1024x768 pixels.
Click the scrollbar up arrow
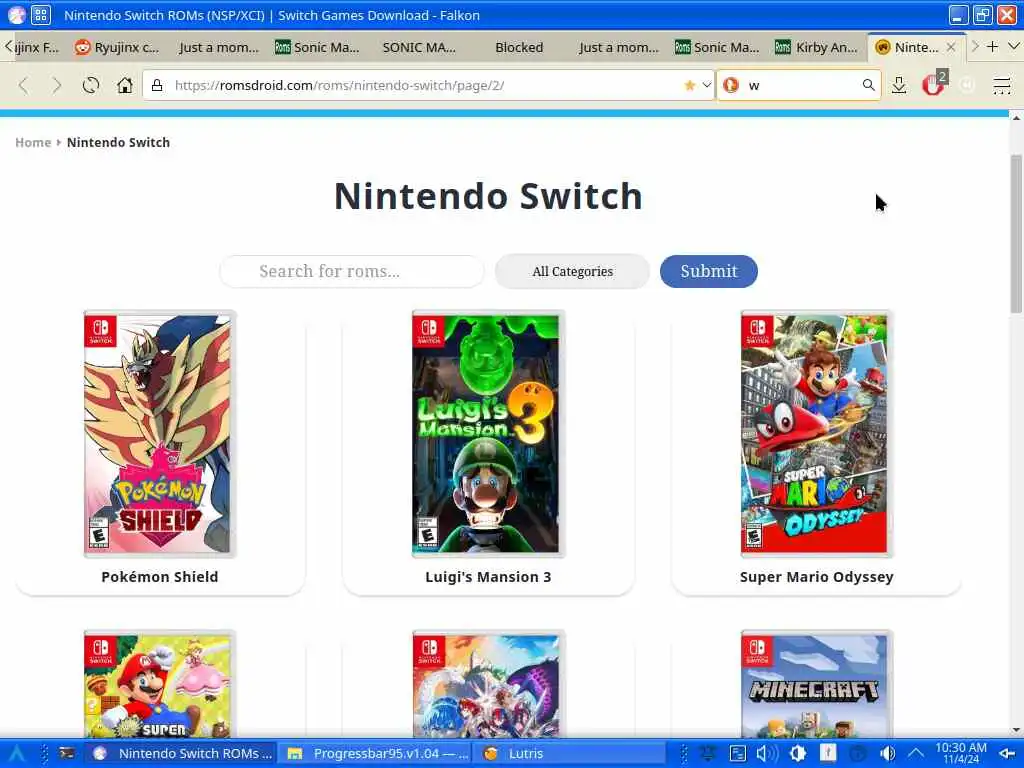(1016, 118)
